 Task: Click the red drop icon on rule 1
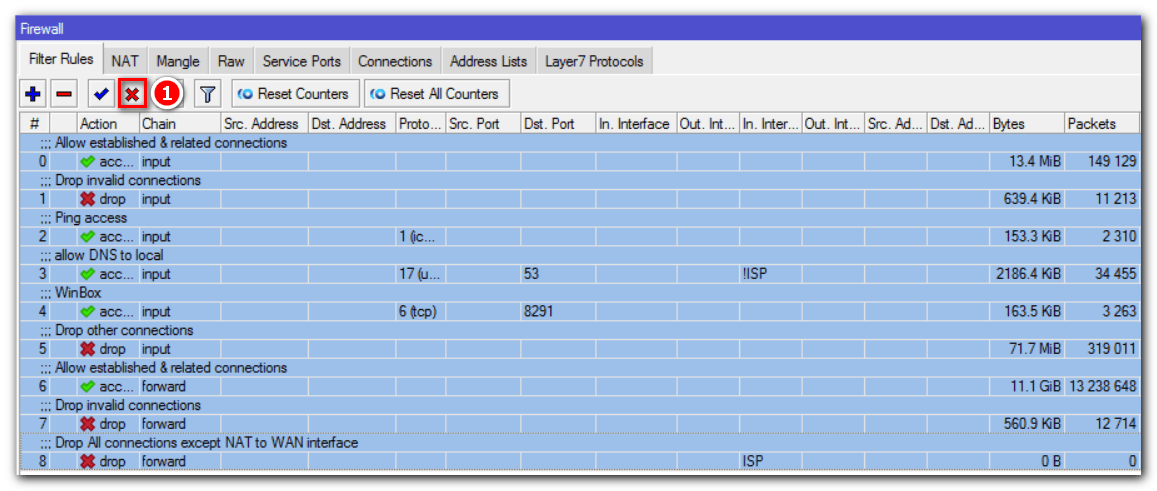[x=88, y=199]
